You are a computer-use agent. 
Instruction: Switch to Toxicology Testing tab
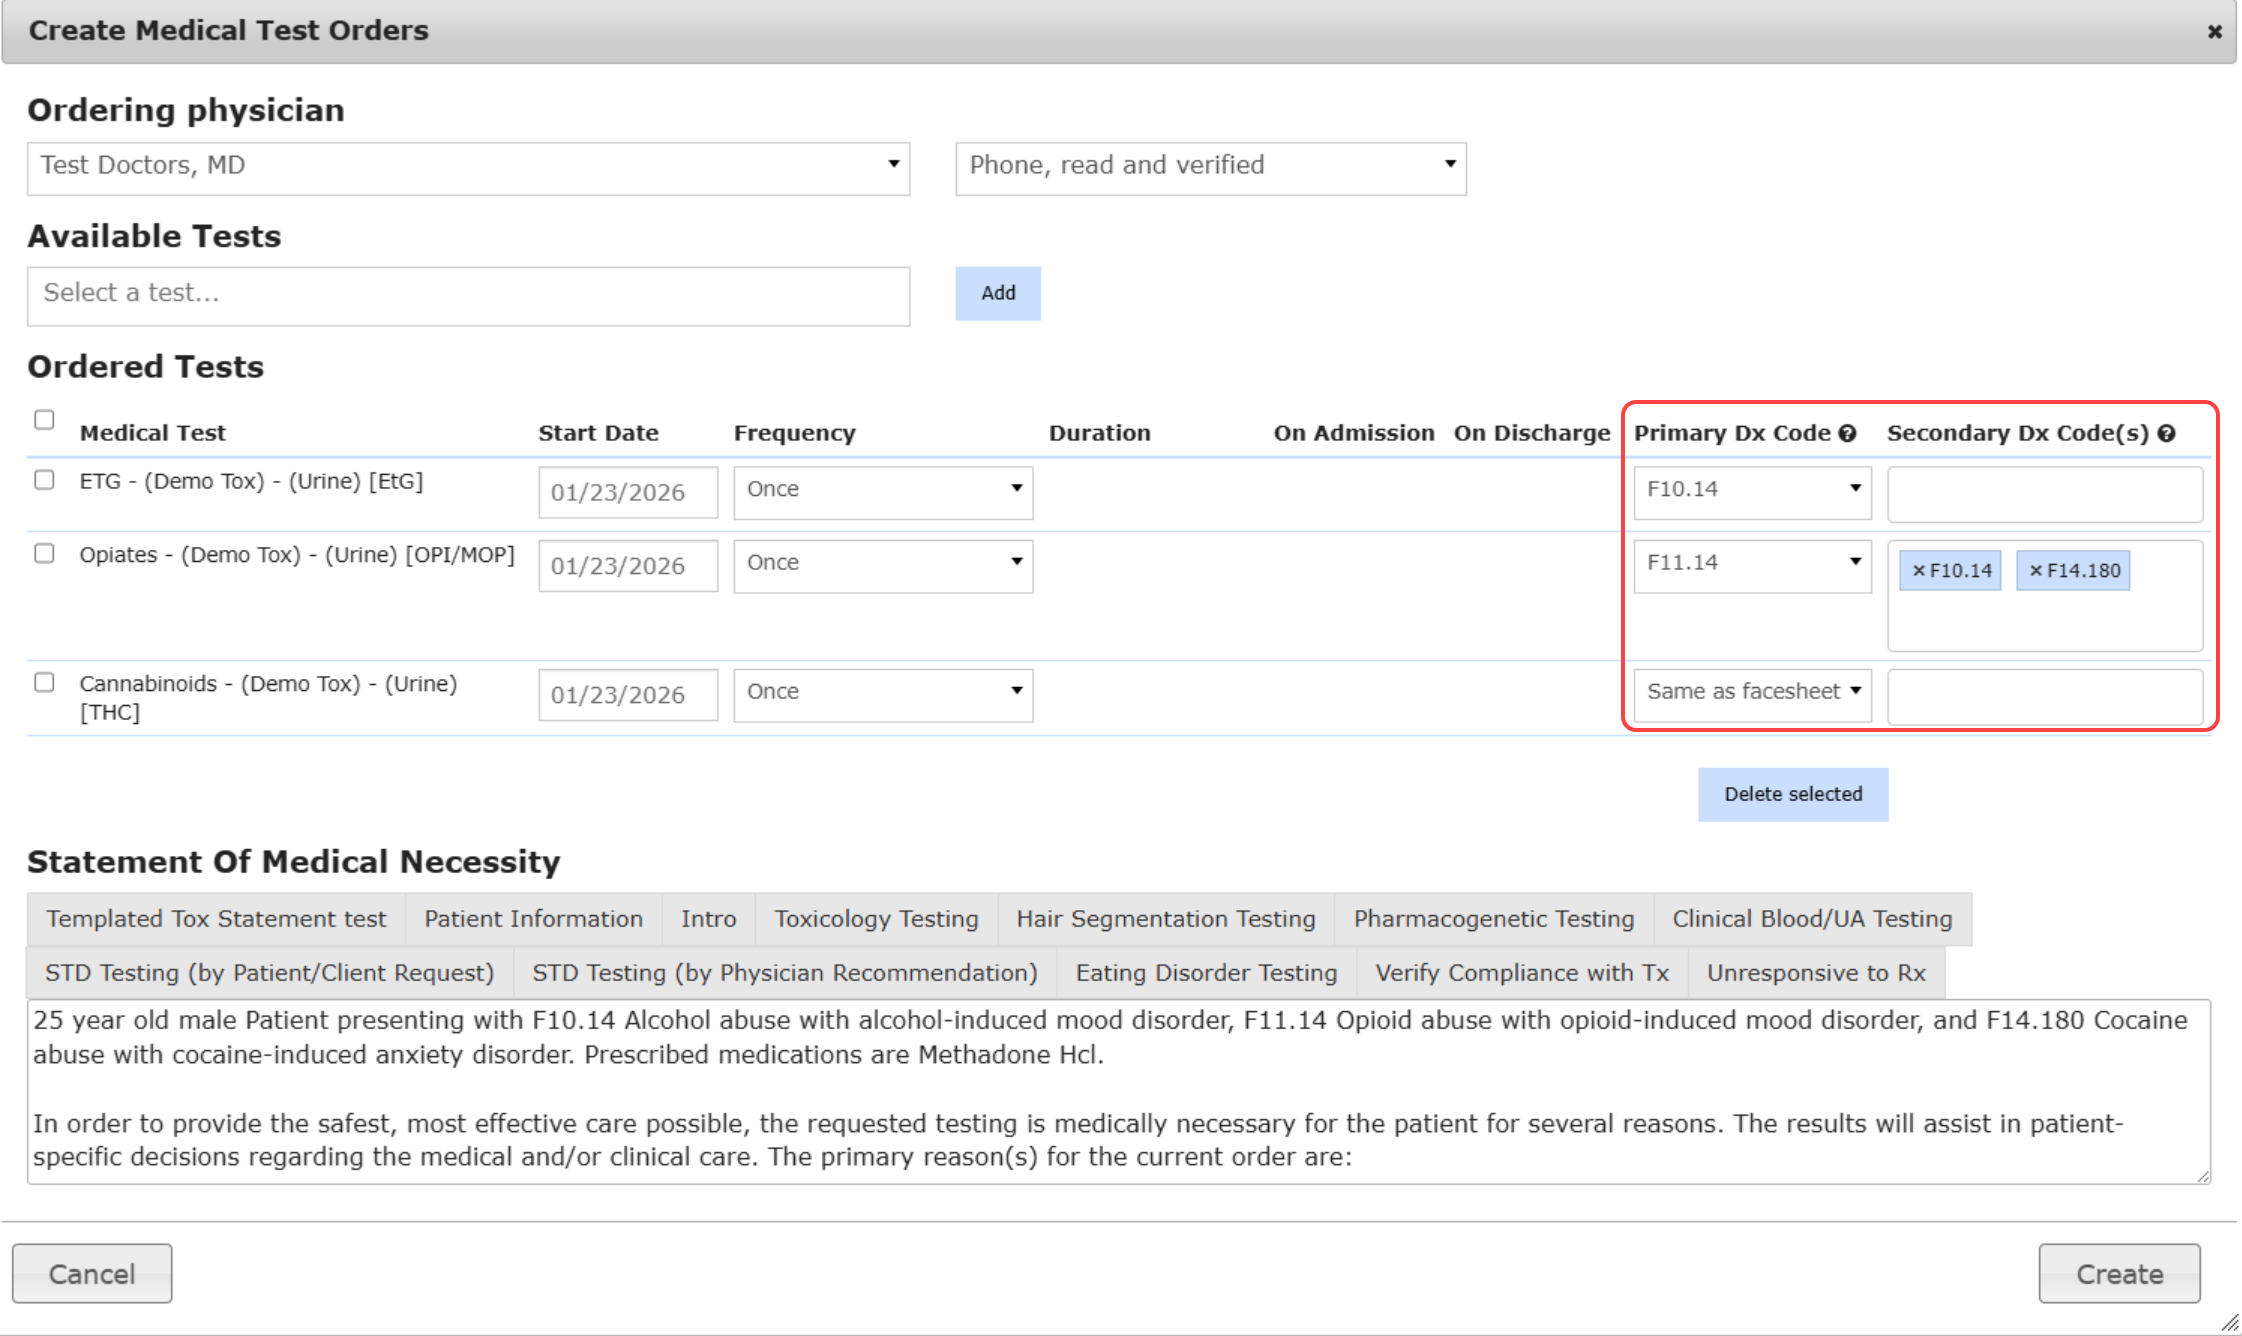[876, 919]
